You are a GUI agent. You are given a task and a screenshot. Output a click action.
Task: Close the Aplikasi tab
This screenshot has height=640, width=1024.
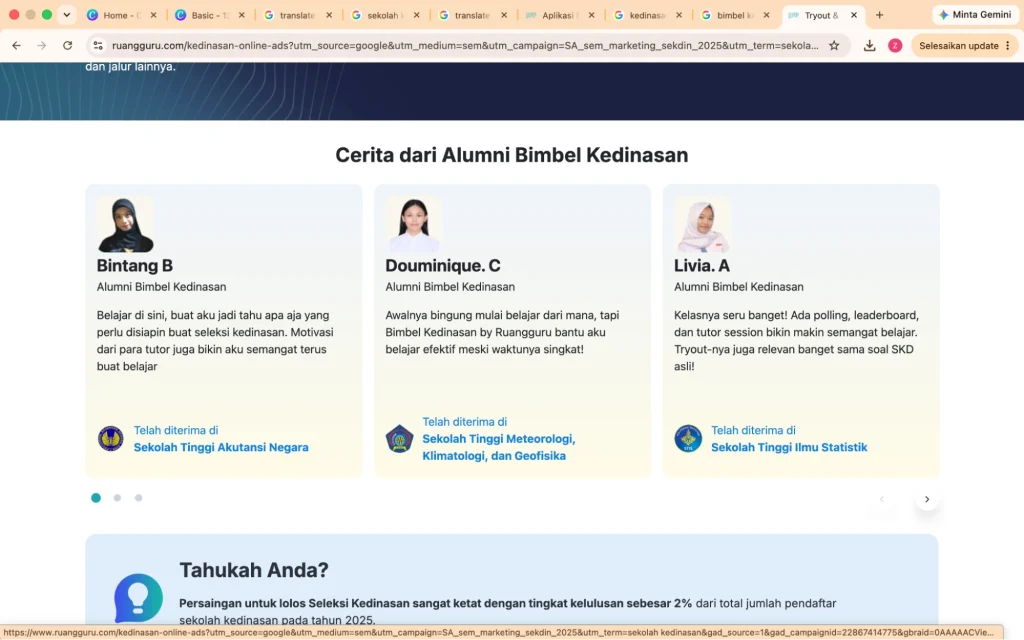click(x=591, y=15)
